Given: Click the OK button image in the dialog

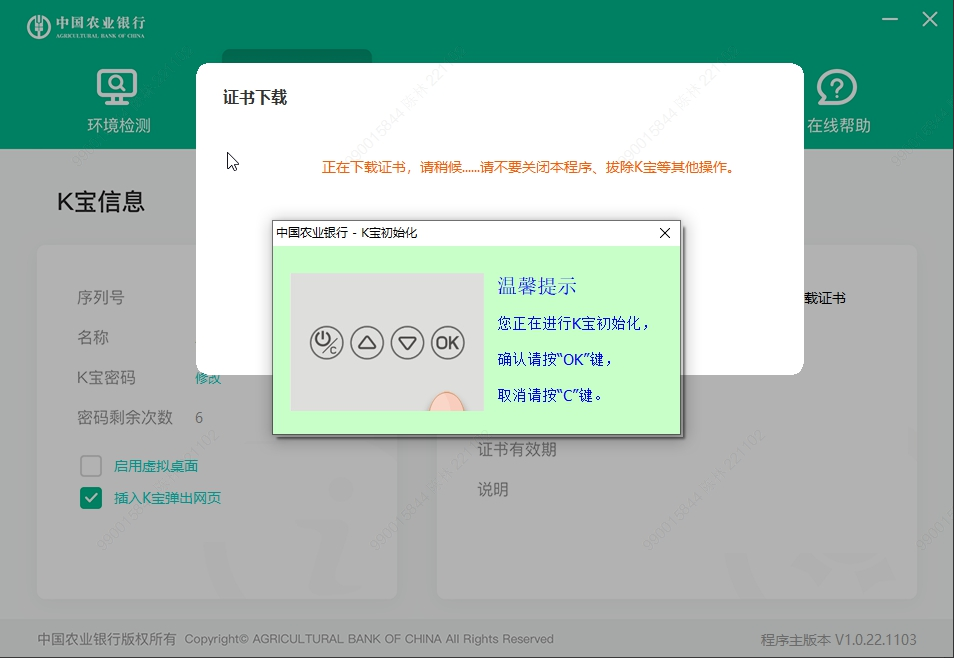Looking at the screenshot, I should pos(448,343).
